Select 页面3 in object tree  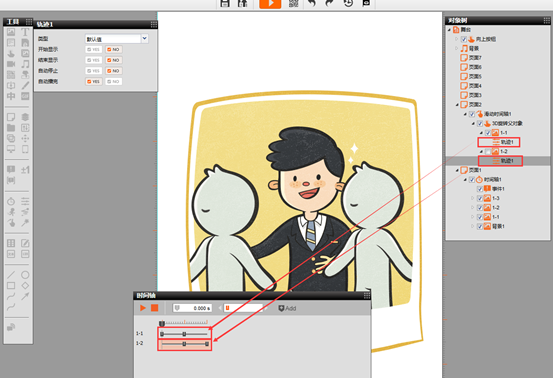click(475, 95)
